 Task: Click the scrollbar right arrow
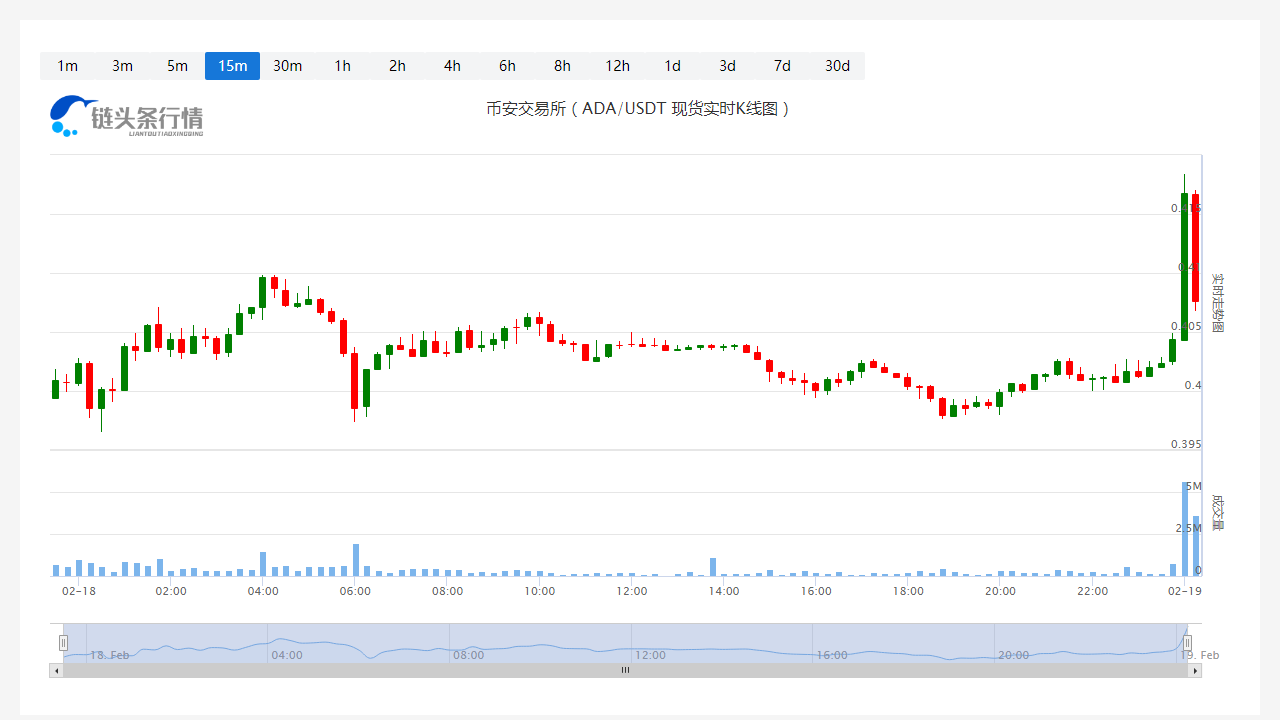[x=1195, y=671]
